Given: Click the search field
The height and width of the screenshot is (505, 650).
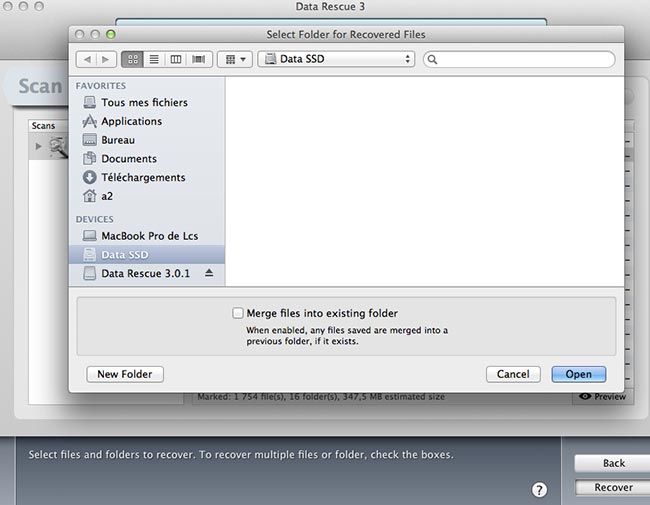Looking at the screenshot, I should (x=519, y=59).
